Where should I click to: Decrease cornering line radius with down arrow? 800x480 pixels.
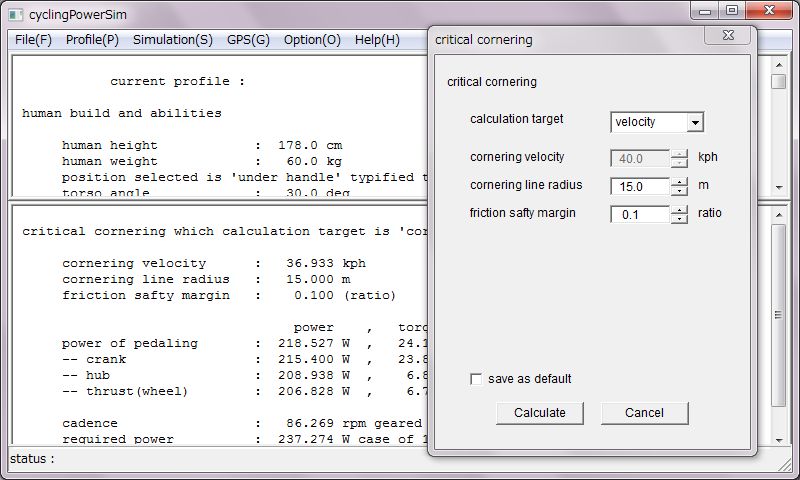[679, 191]
